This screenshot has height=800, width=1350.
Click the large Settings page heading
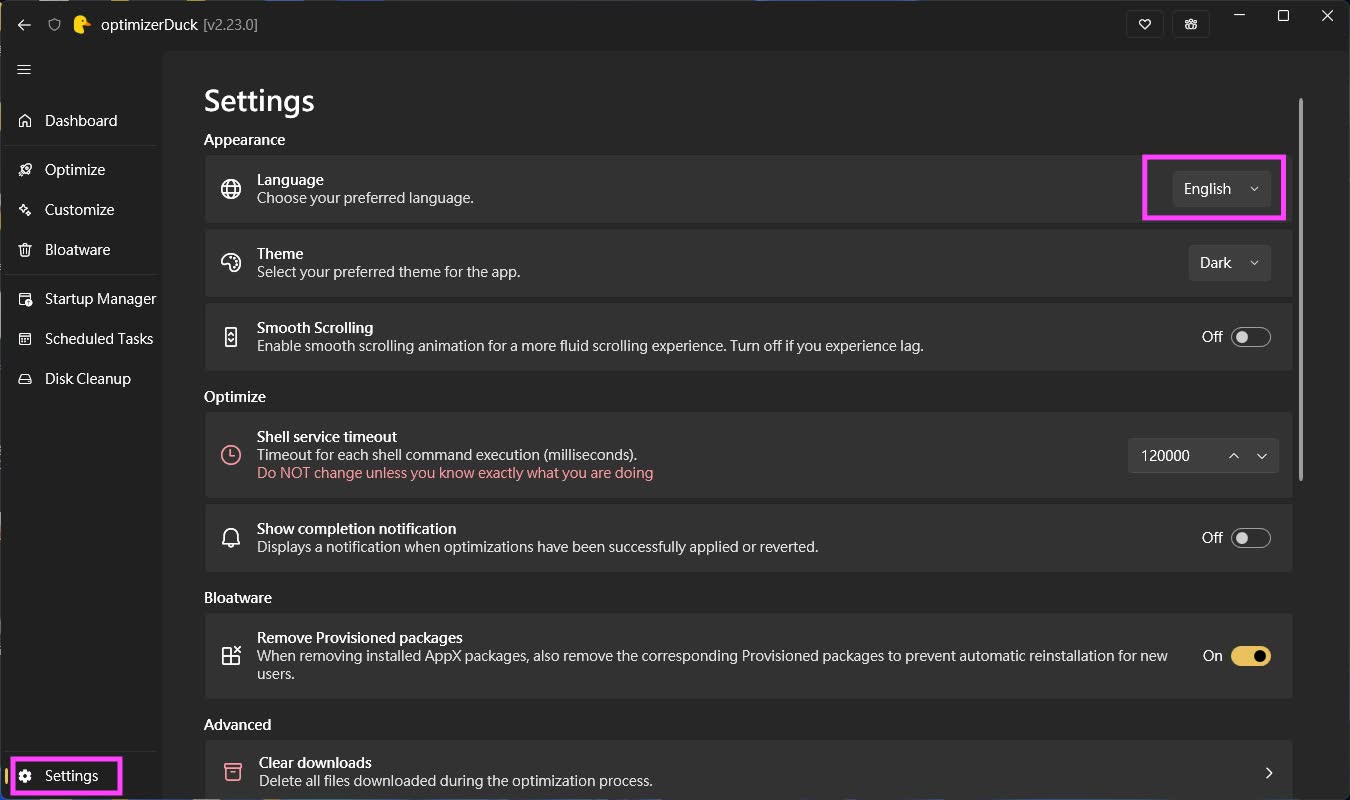(259, 101)
